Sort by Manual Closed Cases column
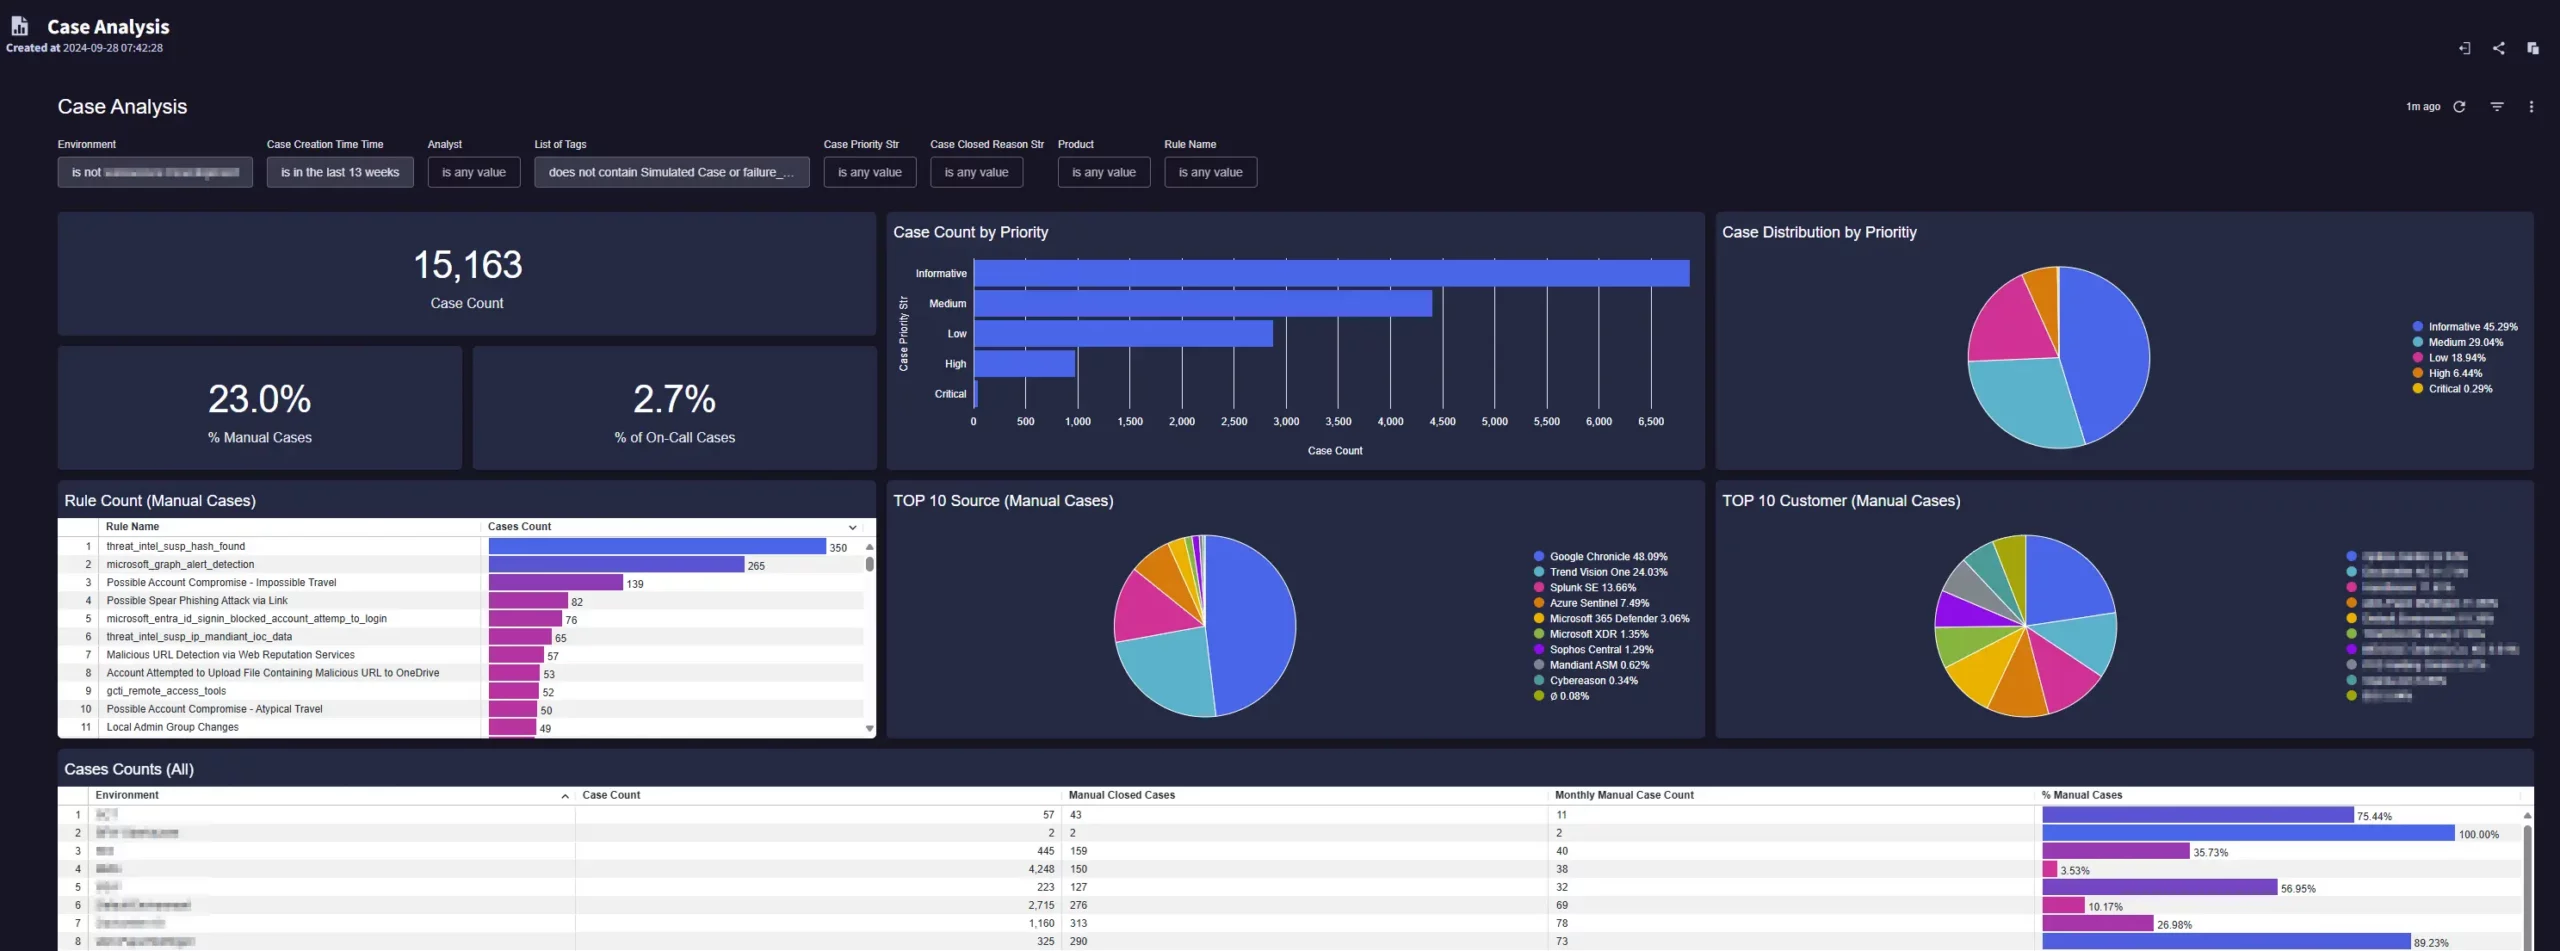2560x951 pixels. pos(1121,795)
